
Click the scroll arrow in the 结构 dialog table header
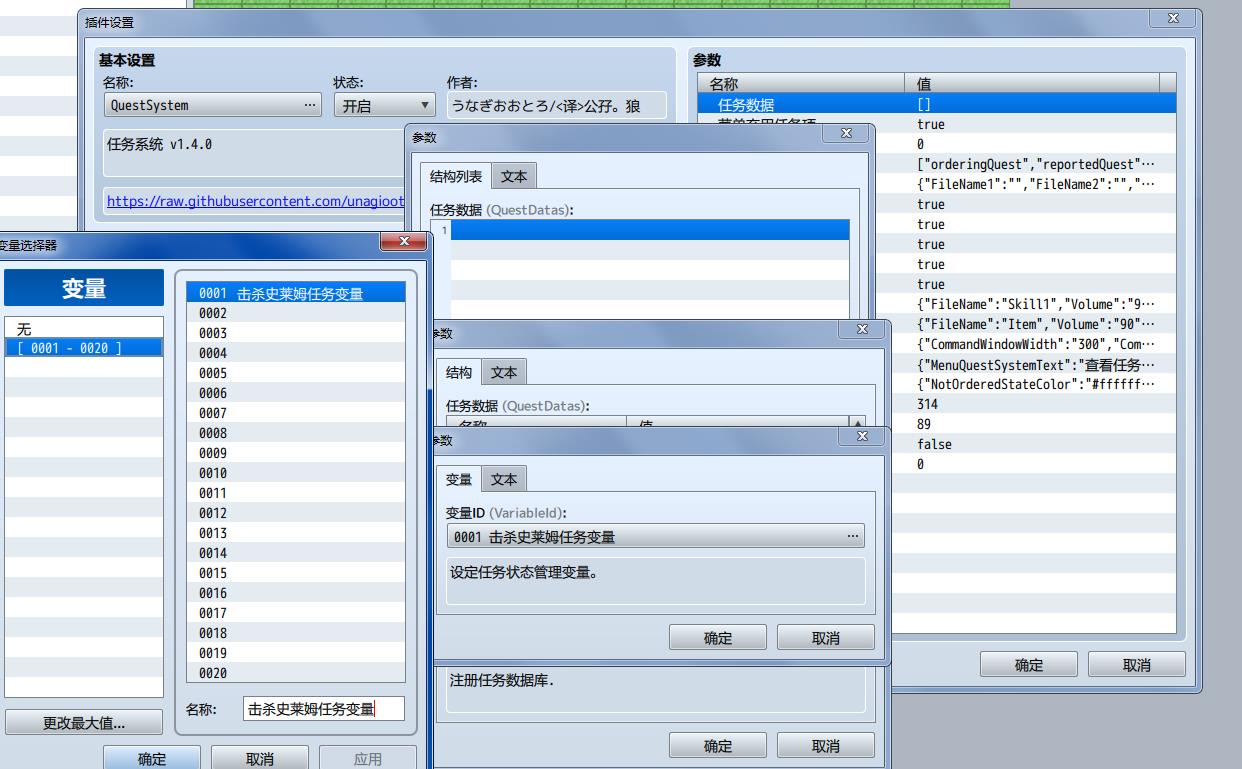coord(857,423)
